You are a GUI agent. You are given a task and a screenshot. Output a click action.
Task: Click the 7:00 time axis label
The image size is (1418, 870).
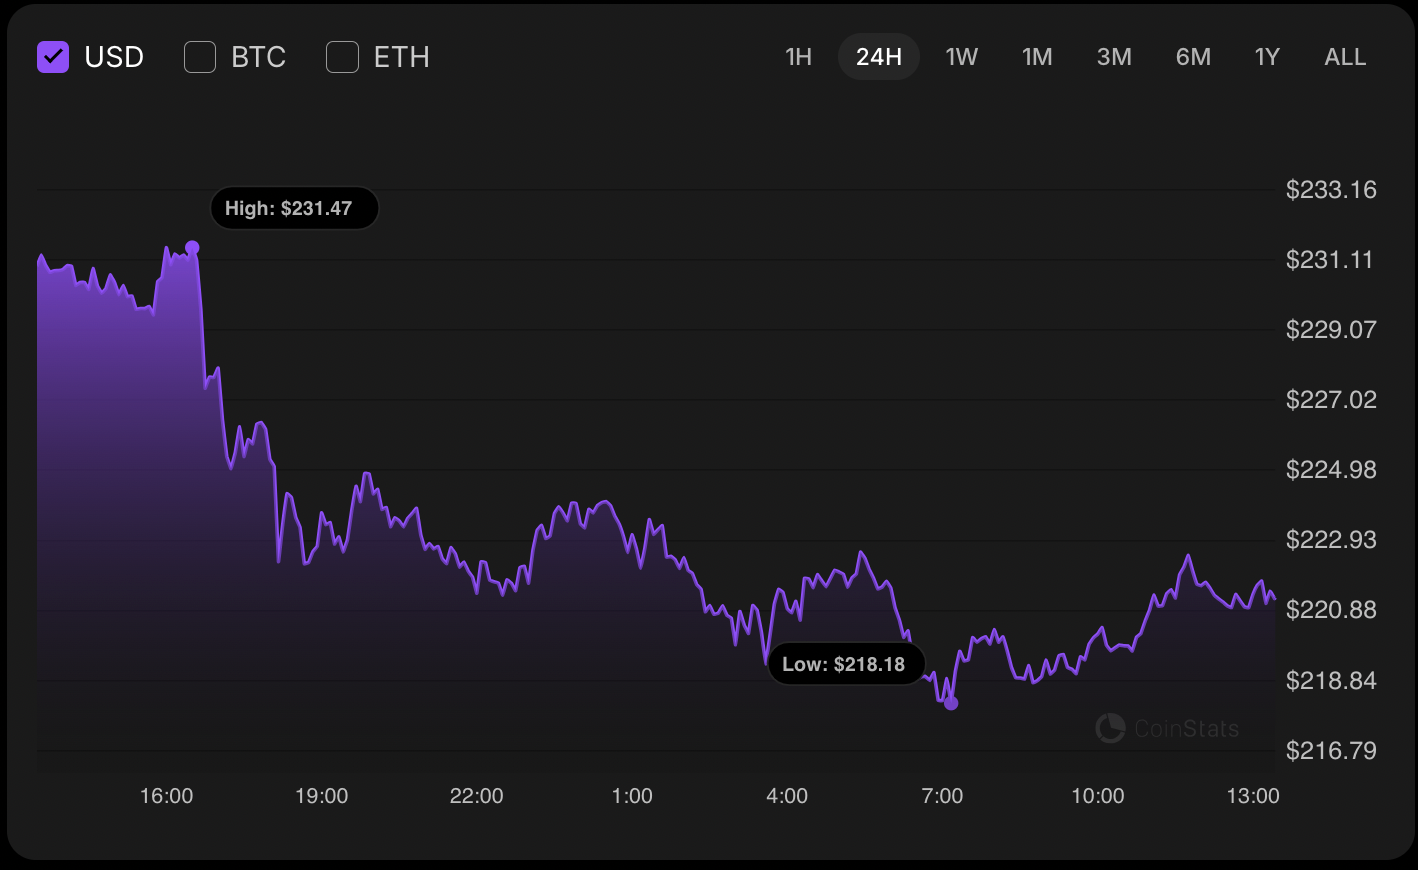coord(942,796)
